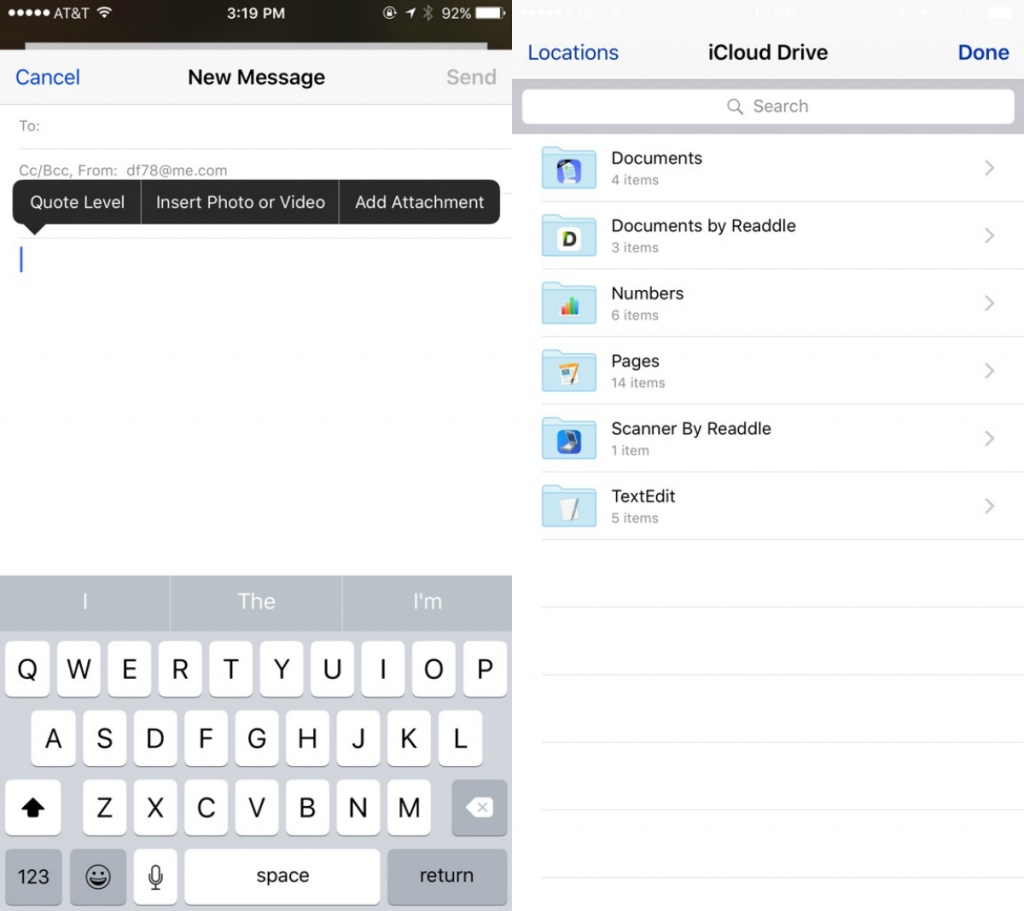Tap the L key
This screenshot has width=1024, height=911.
click(460, 739)
